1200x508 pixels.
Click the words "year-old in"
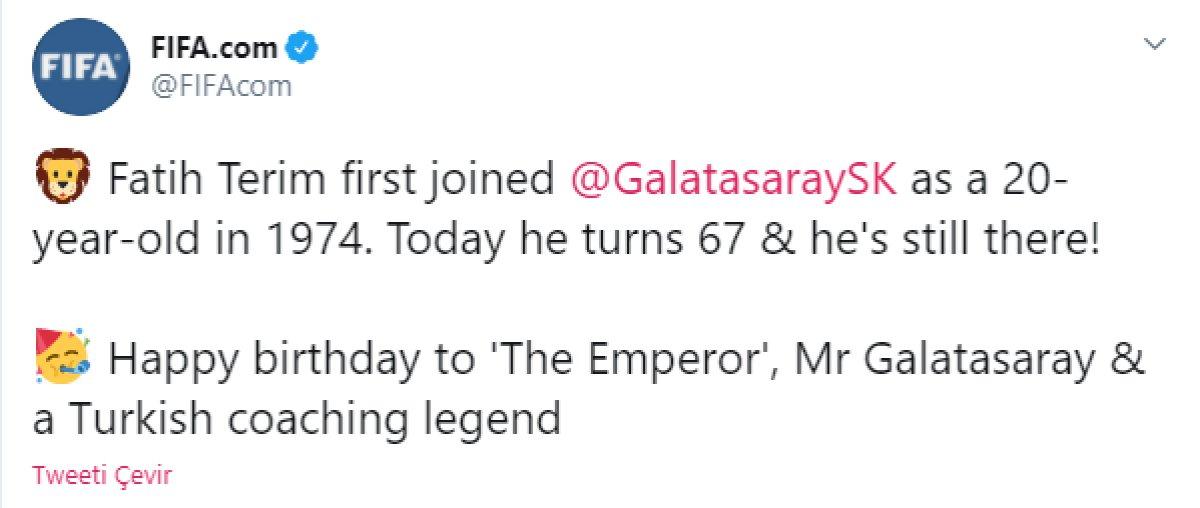156,241
